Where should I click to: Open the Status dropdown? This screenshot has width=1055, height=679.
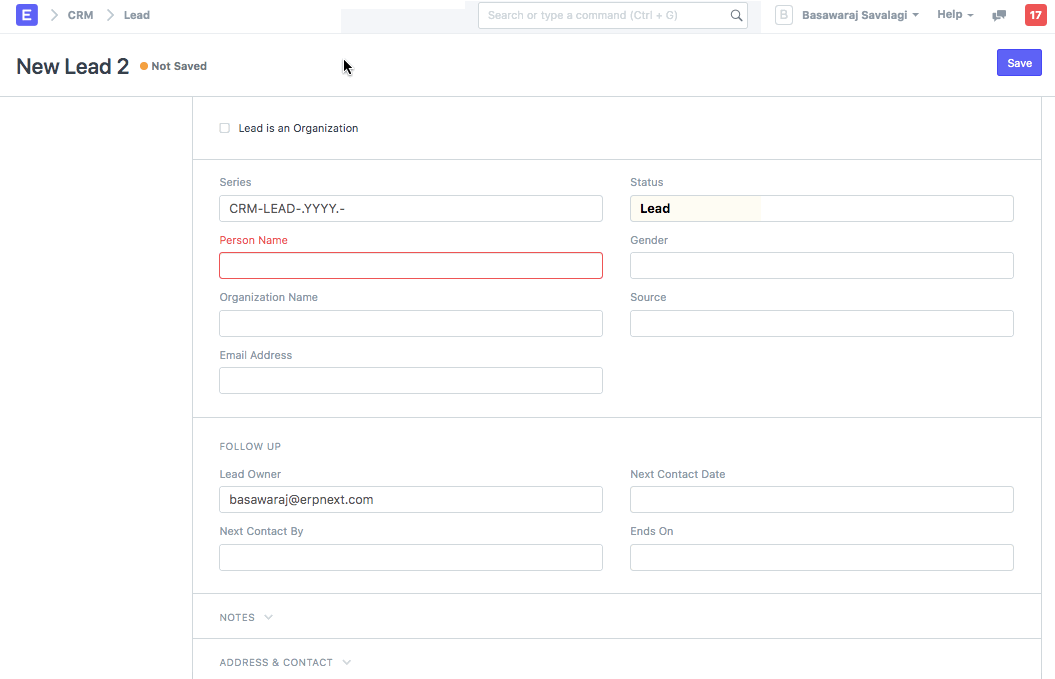pos(821,208)
